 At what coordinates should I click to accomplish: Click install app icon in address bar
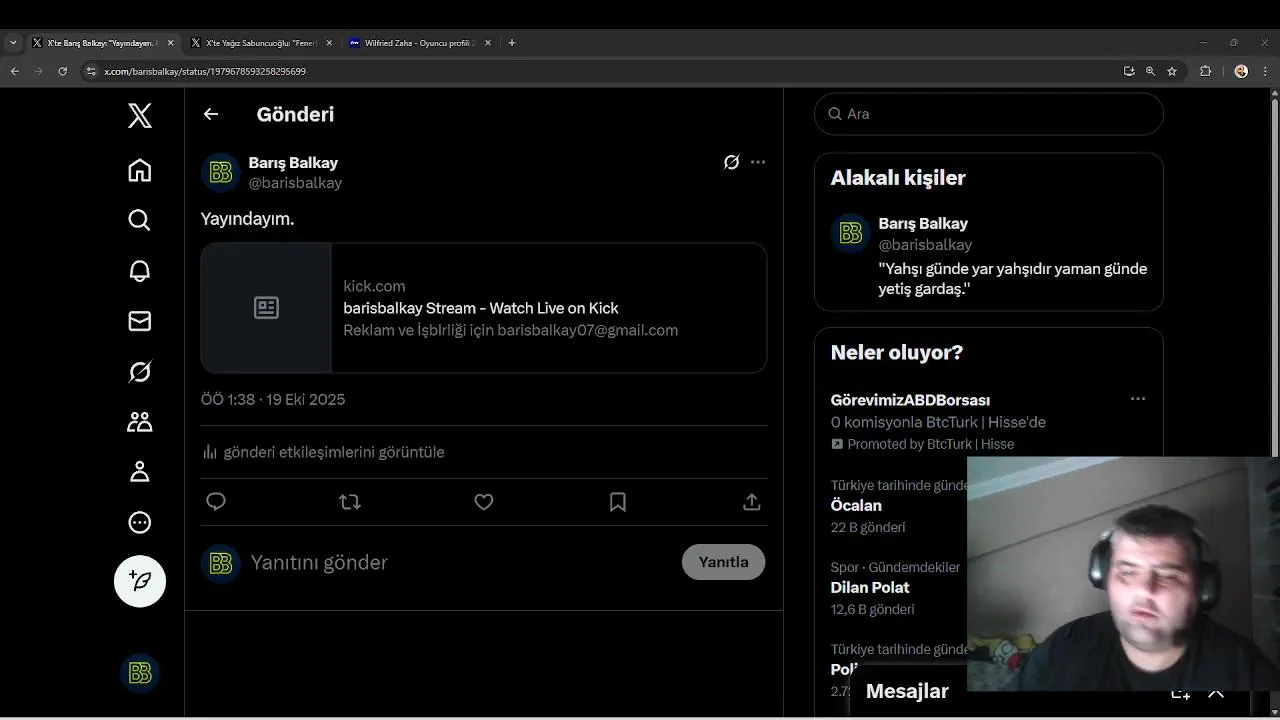point(1129,71)
